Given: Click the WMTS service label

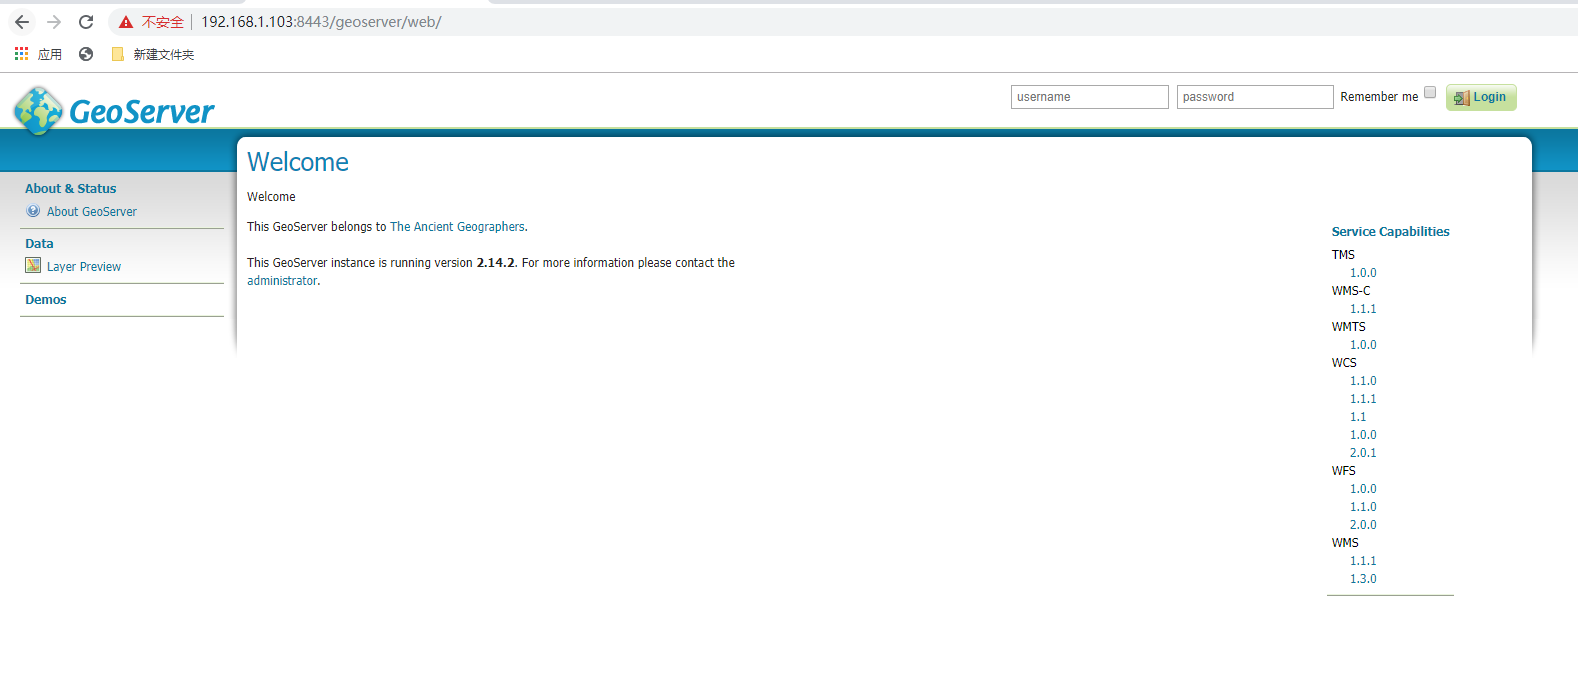Looking at the screenshot, I should [x=1348, y=327].
